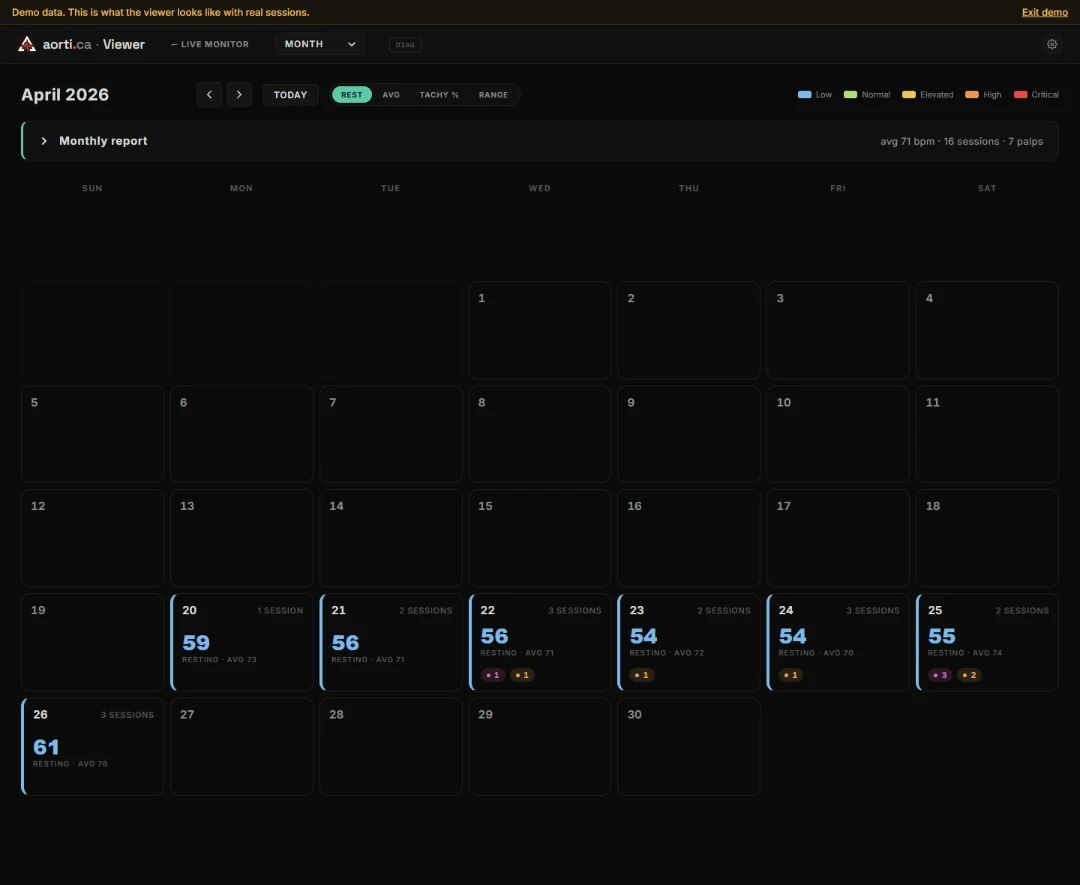1080x885 pixels.
Task: Click the yellow Elevated legend swatch
Action: click(x=909, y=94)
